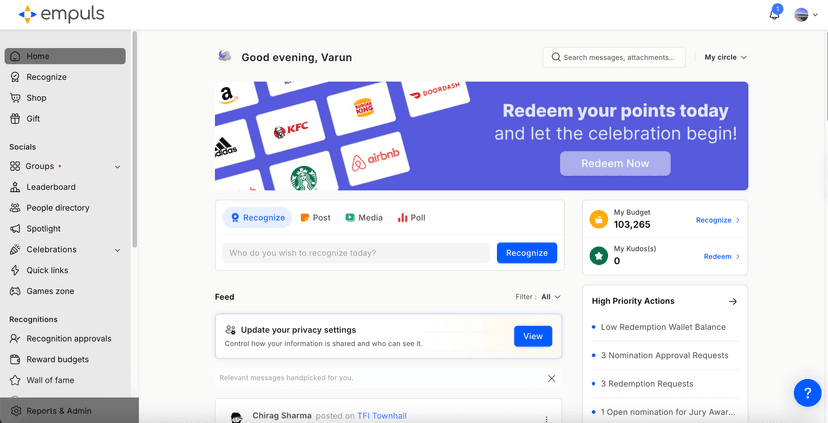Click the search messages input field
This screenshot has height=423, width=828.
618,57
